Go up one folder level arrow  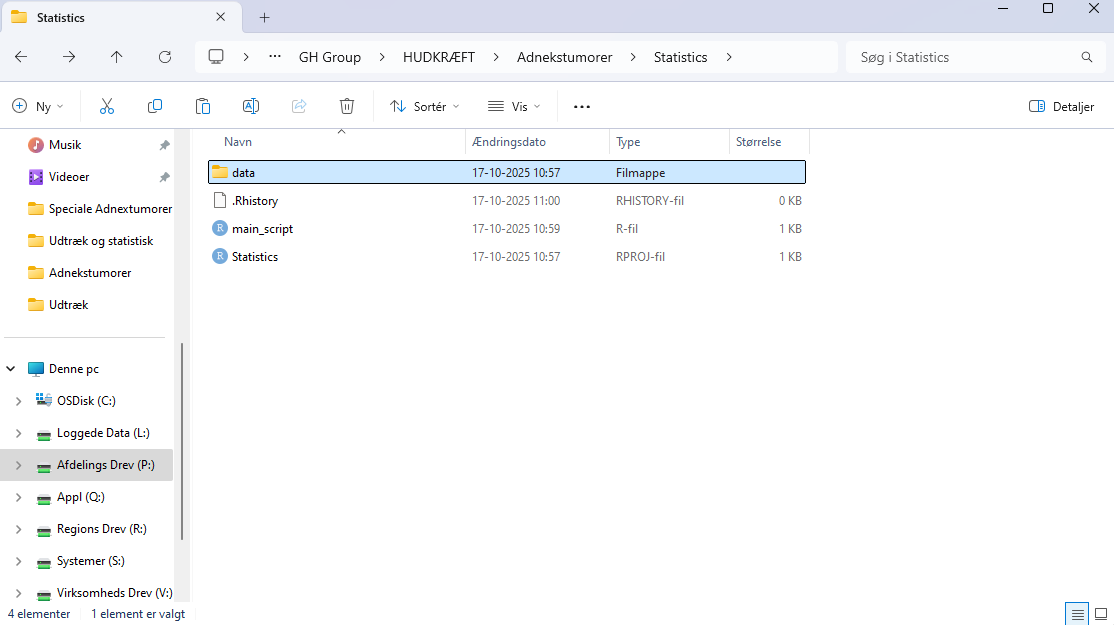point(117,57)
